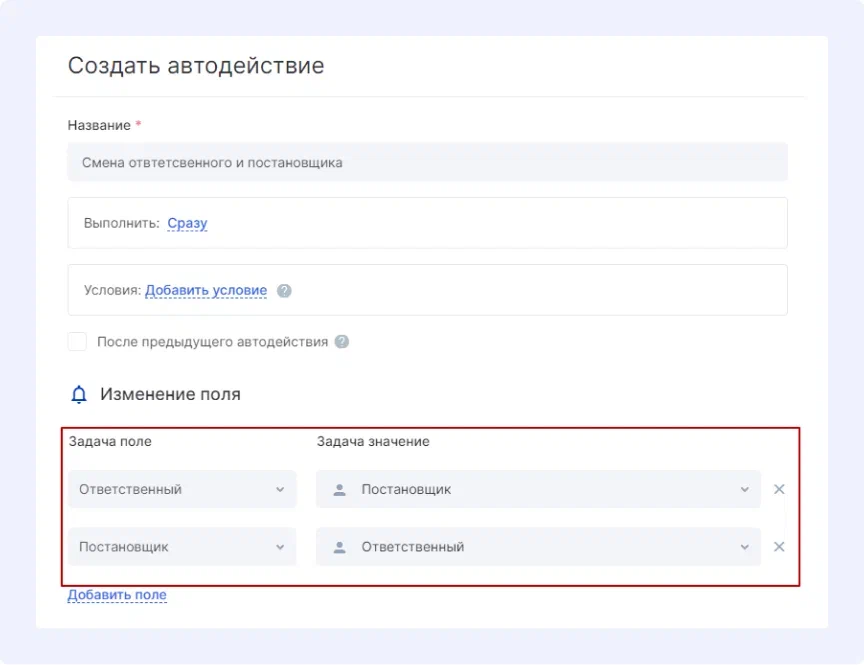Delete the Постановщик row using its X icon
This screenshot has height=665, width=864.
779,547
